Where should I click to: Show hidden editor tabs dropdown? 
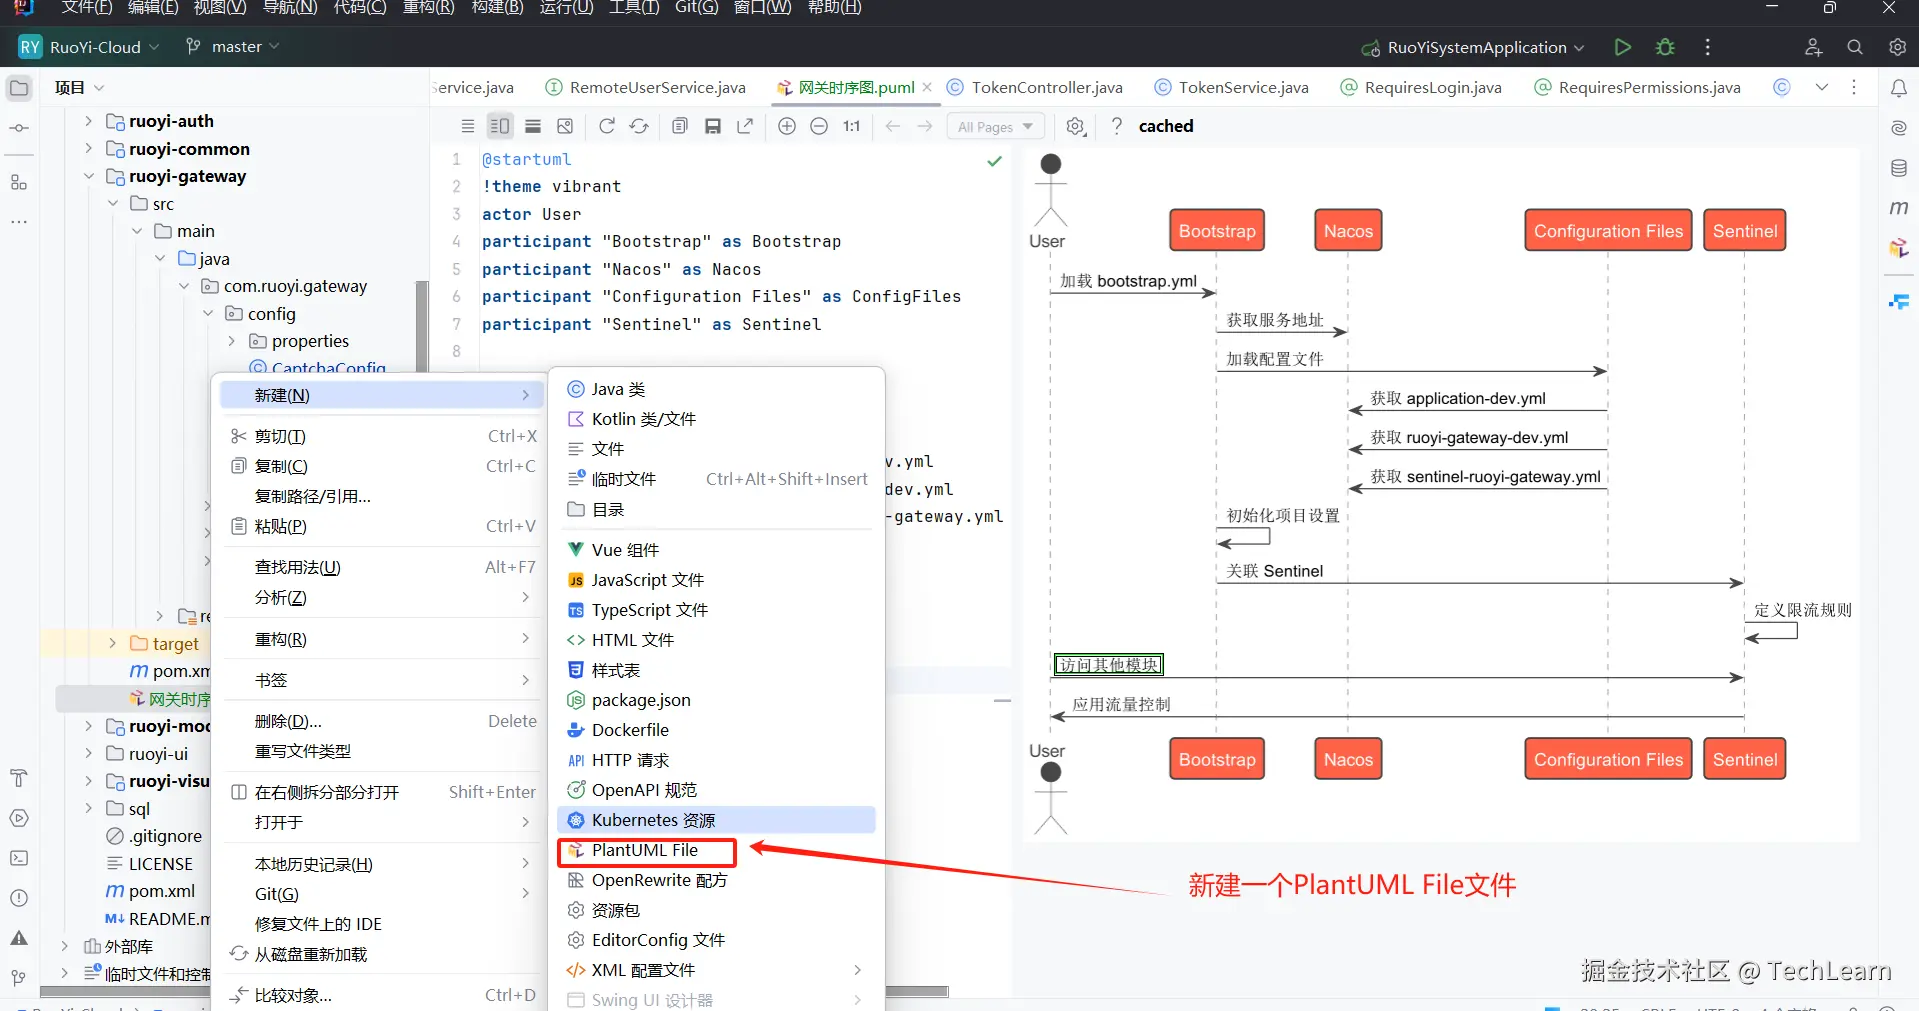tap(1822, 88)
